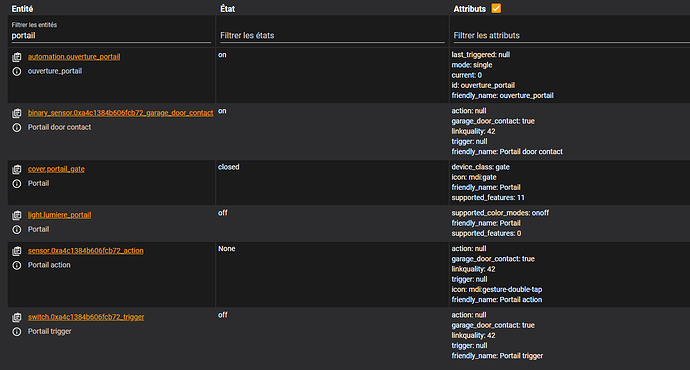Click the entity filter field containing portail
Image resolution: width=690 pixels, height=370 pixels.
coord(111,32)
